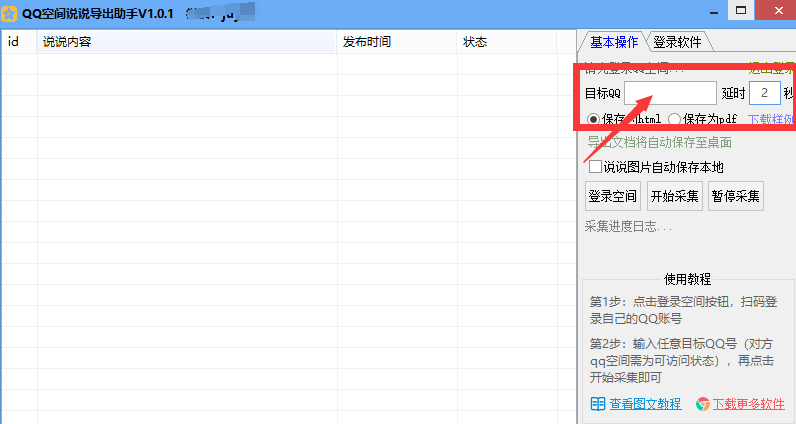Switch to the 基本操作 tab

613,42
